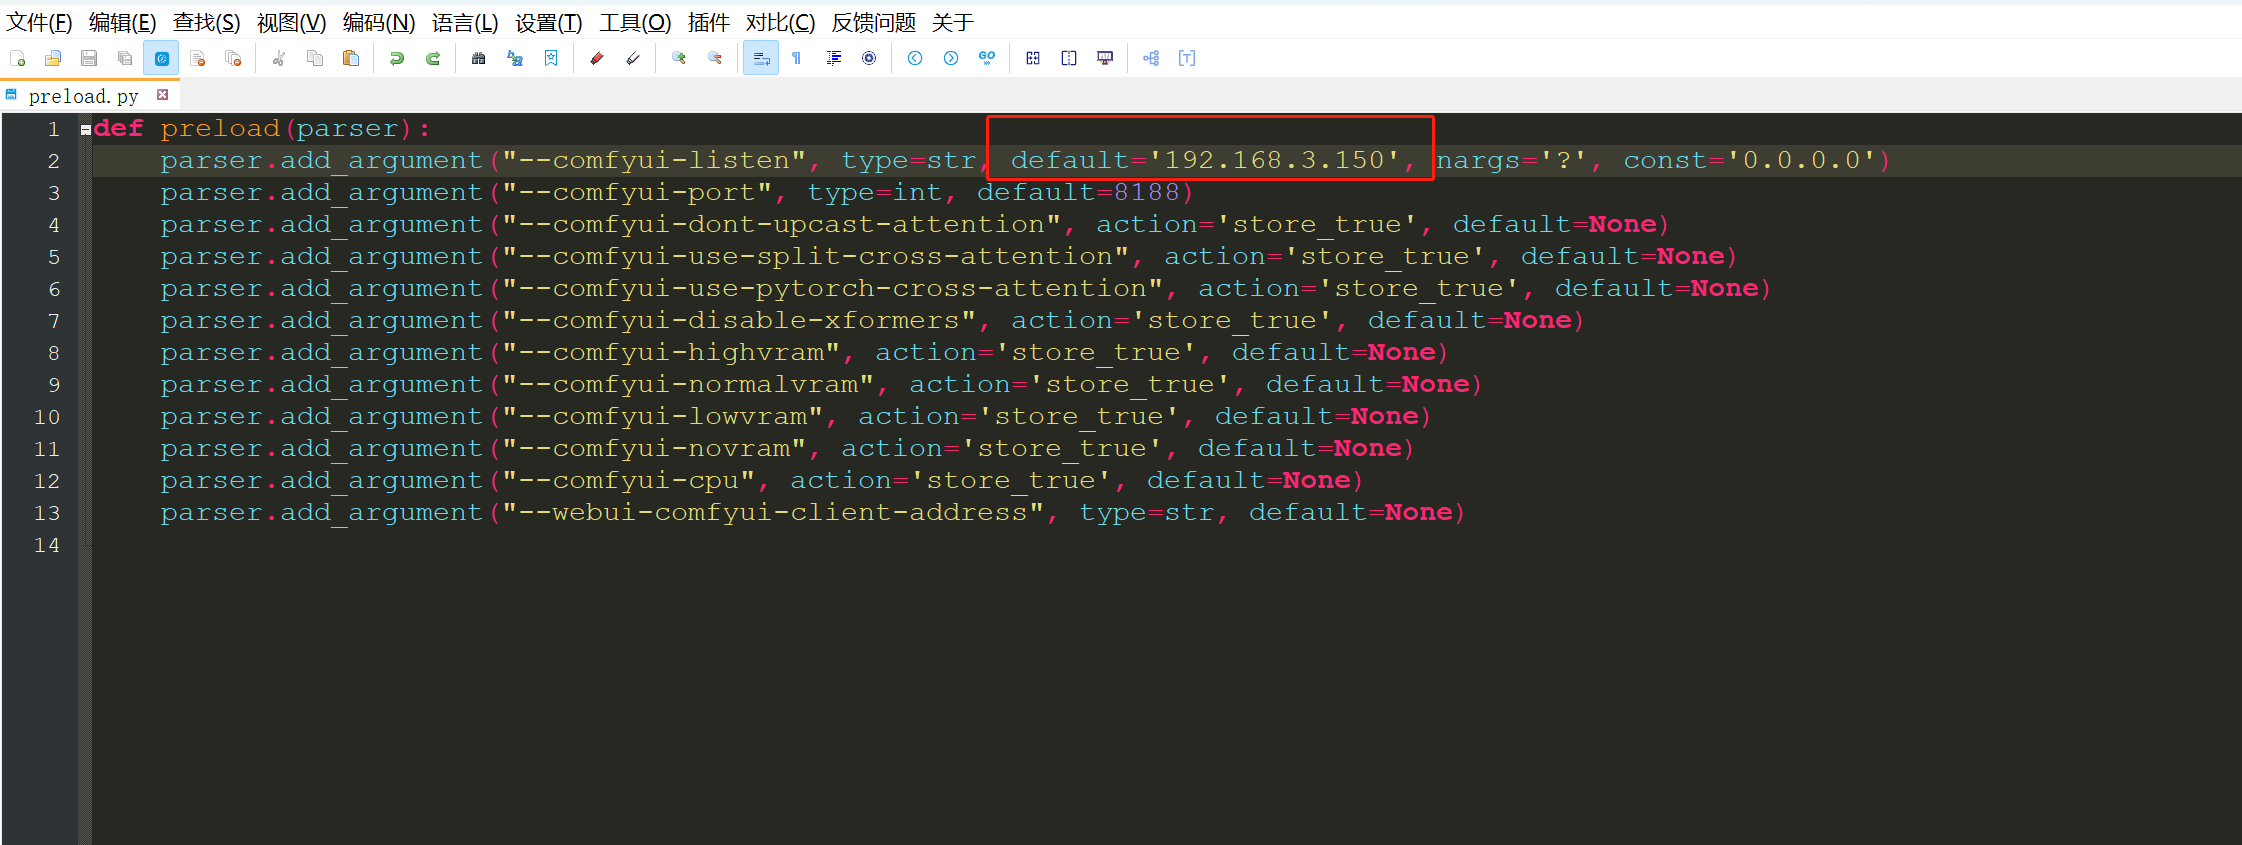Open Go To line icon
The height and width of the screenshot is (845, 2242).
tap(987, 58)
